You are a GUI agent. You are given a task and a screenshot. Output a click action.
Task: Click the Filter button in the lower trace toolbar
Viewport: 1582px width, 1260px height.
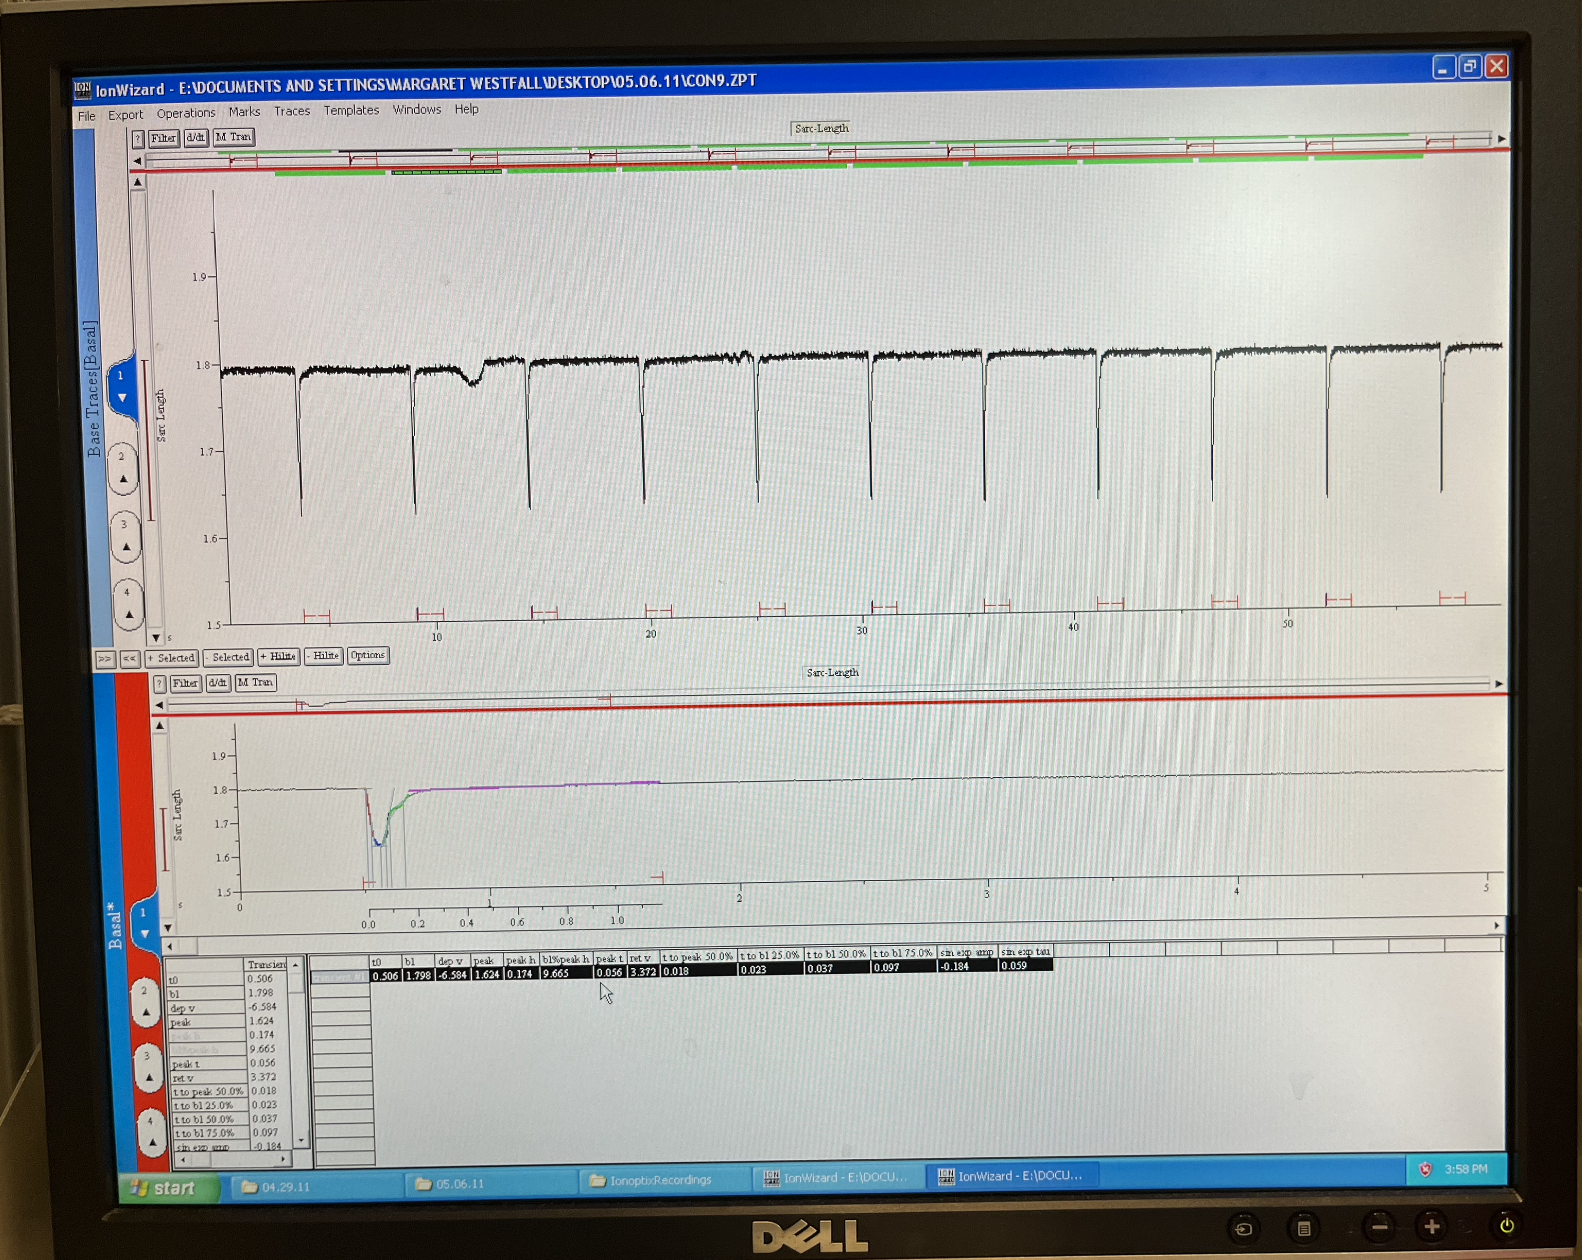tap(185, 684)
